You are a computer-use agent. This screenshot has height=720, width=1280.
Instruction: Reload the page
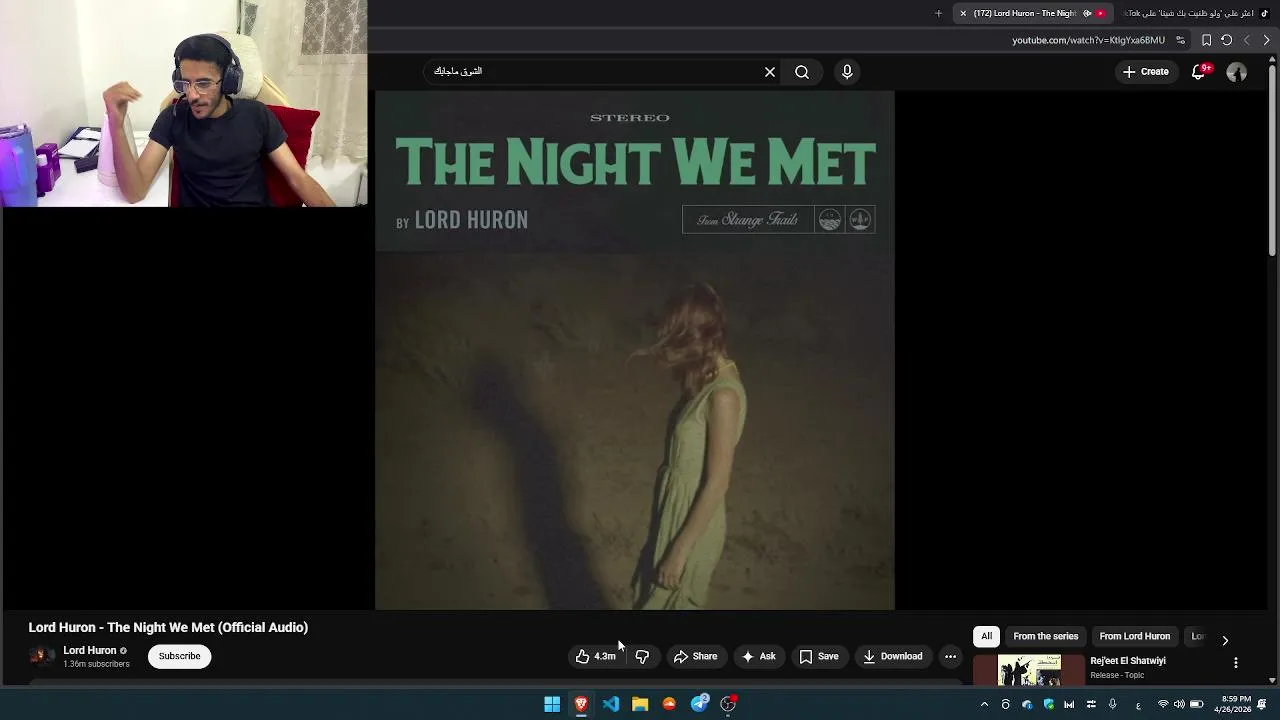pyautogui.click(x=1226, y=40)
